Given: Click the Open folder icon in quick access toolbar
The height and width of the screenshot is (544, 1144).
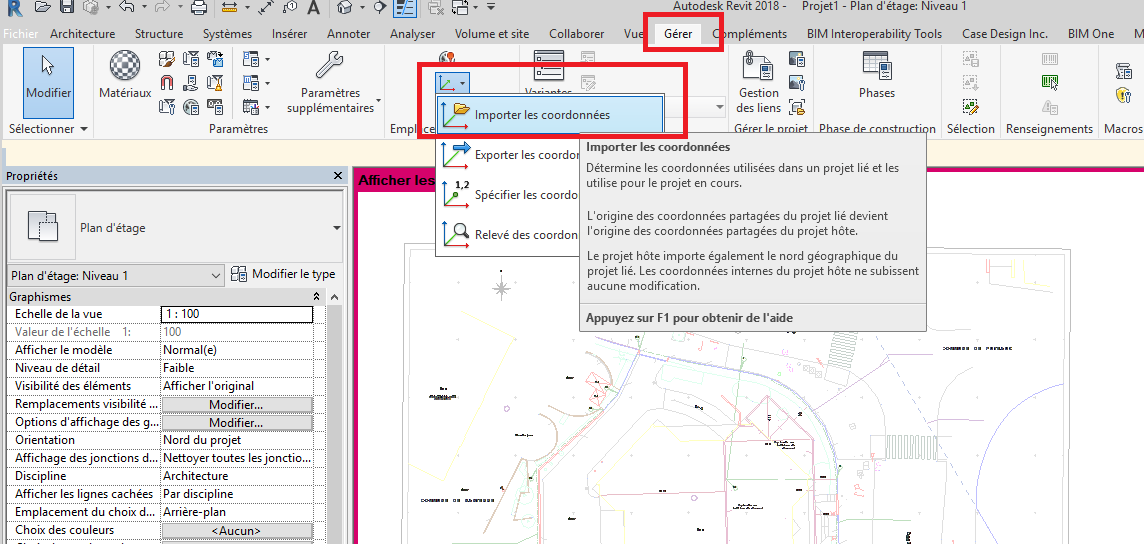Looking at the screenshot, I should (43, 8).
